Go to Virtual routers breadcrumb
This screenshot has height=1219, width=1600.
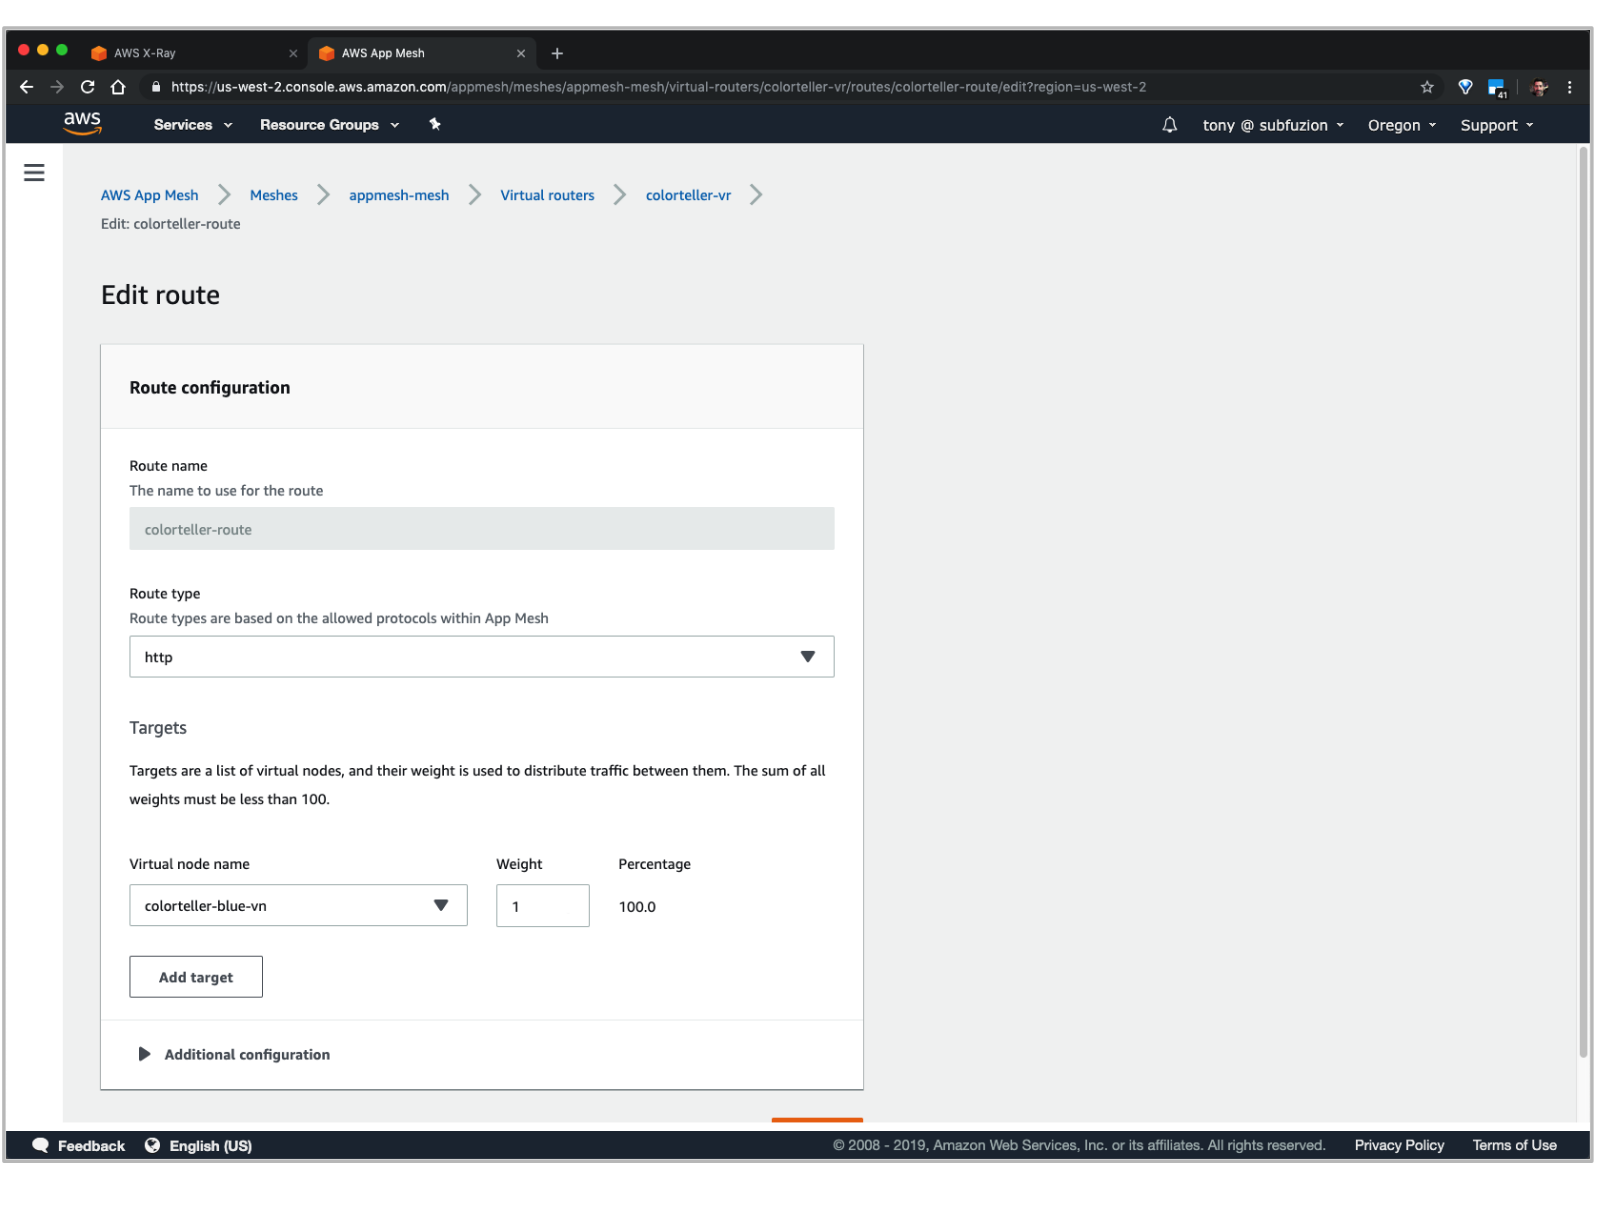click(547, 195)
